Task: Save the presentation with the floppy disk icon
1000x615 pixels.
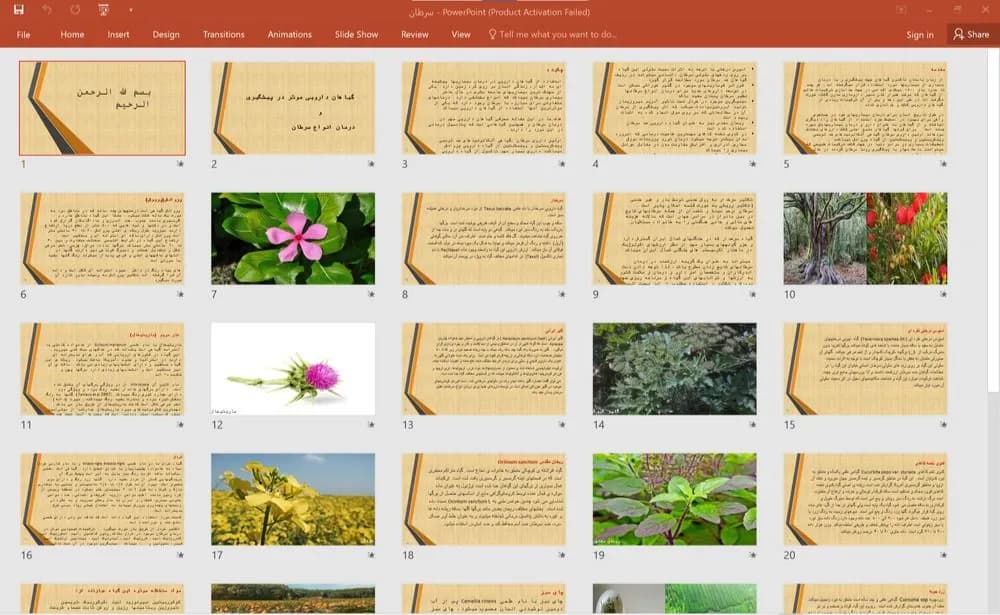Action: [x=18, y=10]
